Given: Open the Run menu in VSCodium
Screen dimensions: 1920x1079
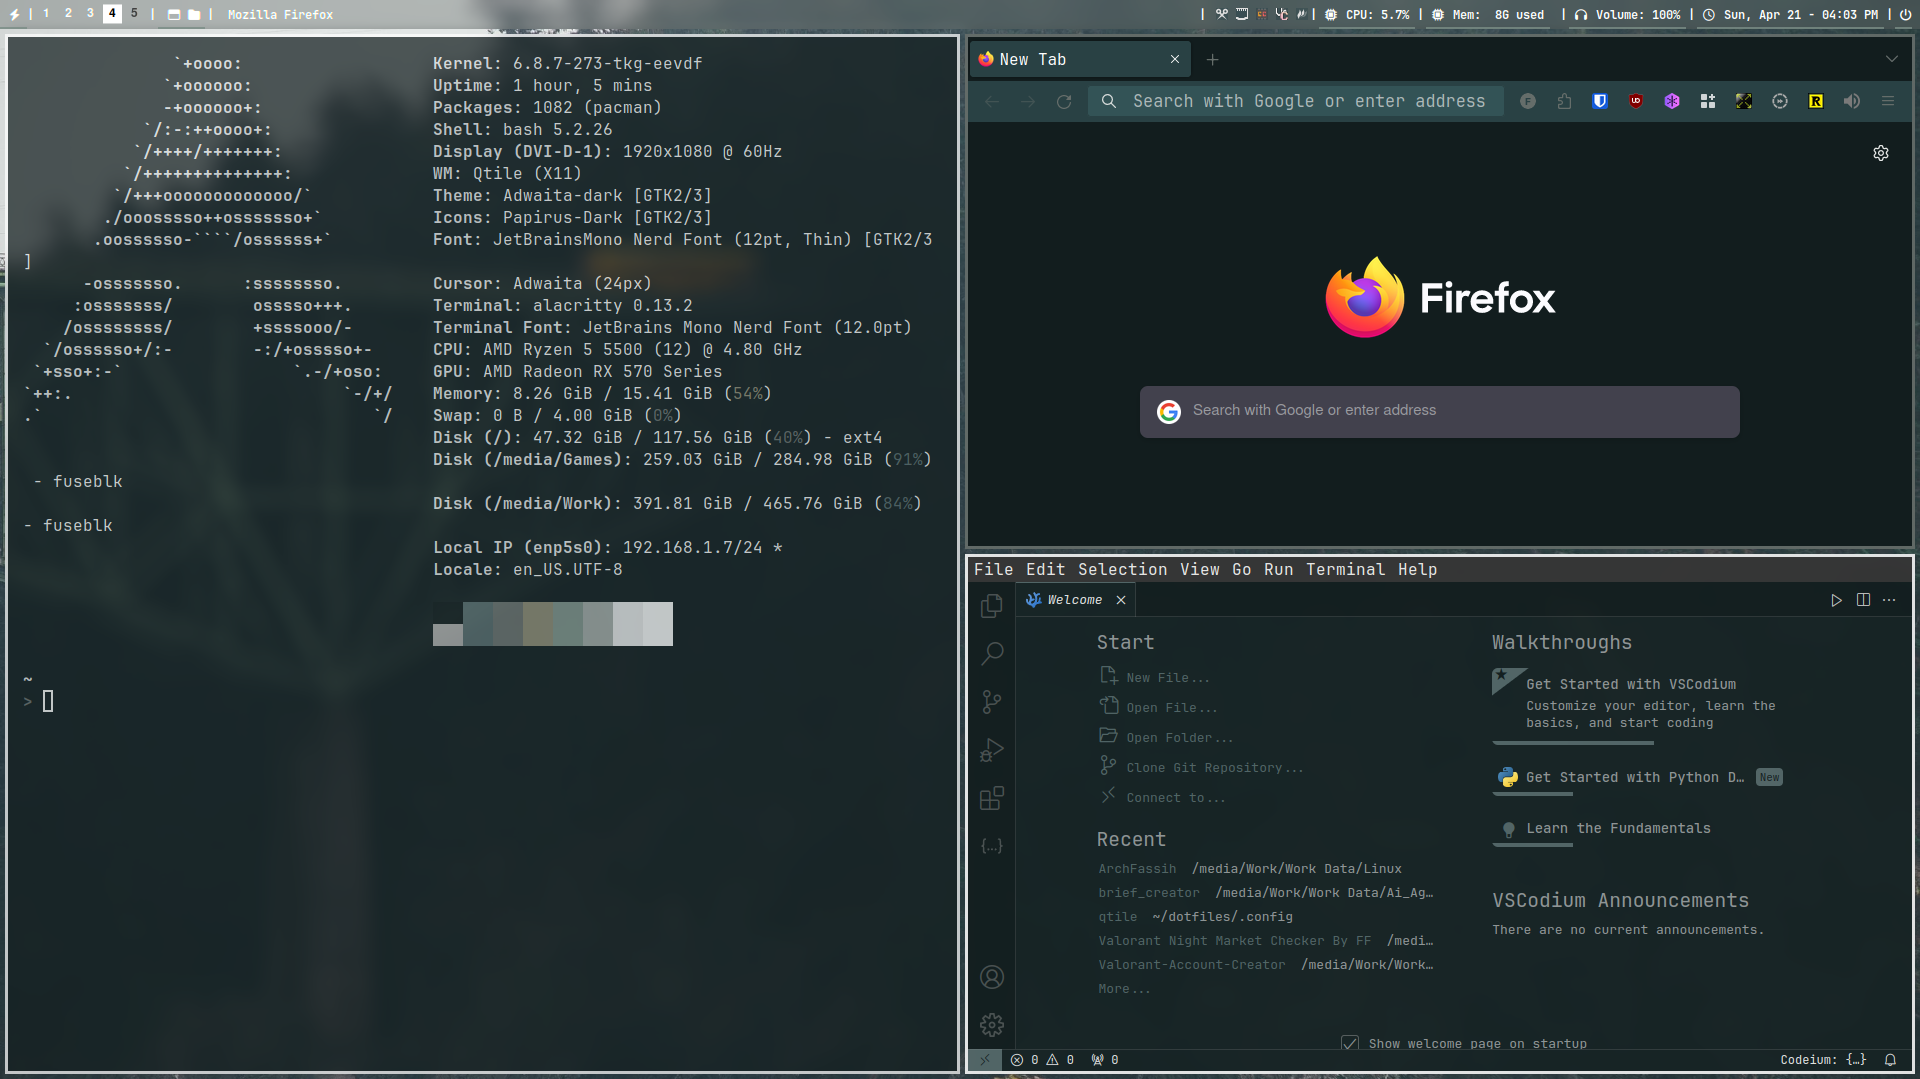Looking at the screenshot, I should pyautogui.click(x=1278, y=569).
